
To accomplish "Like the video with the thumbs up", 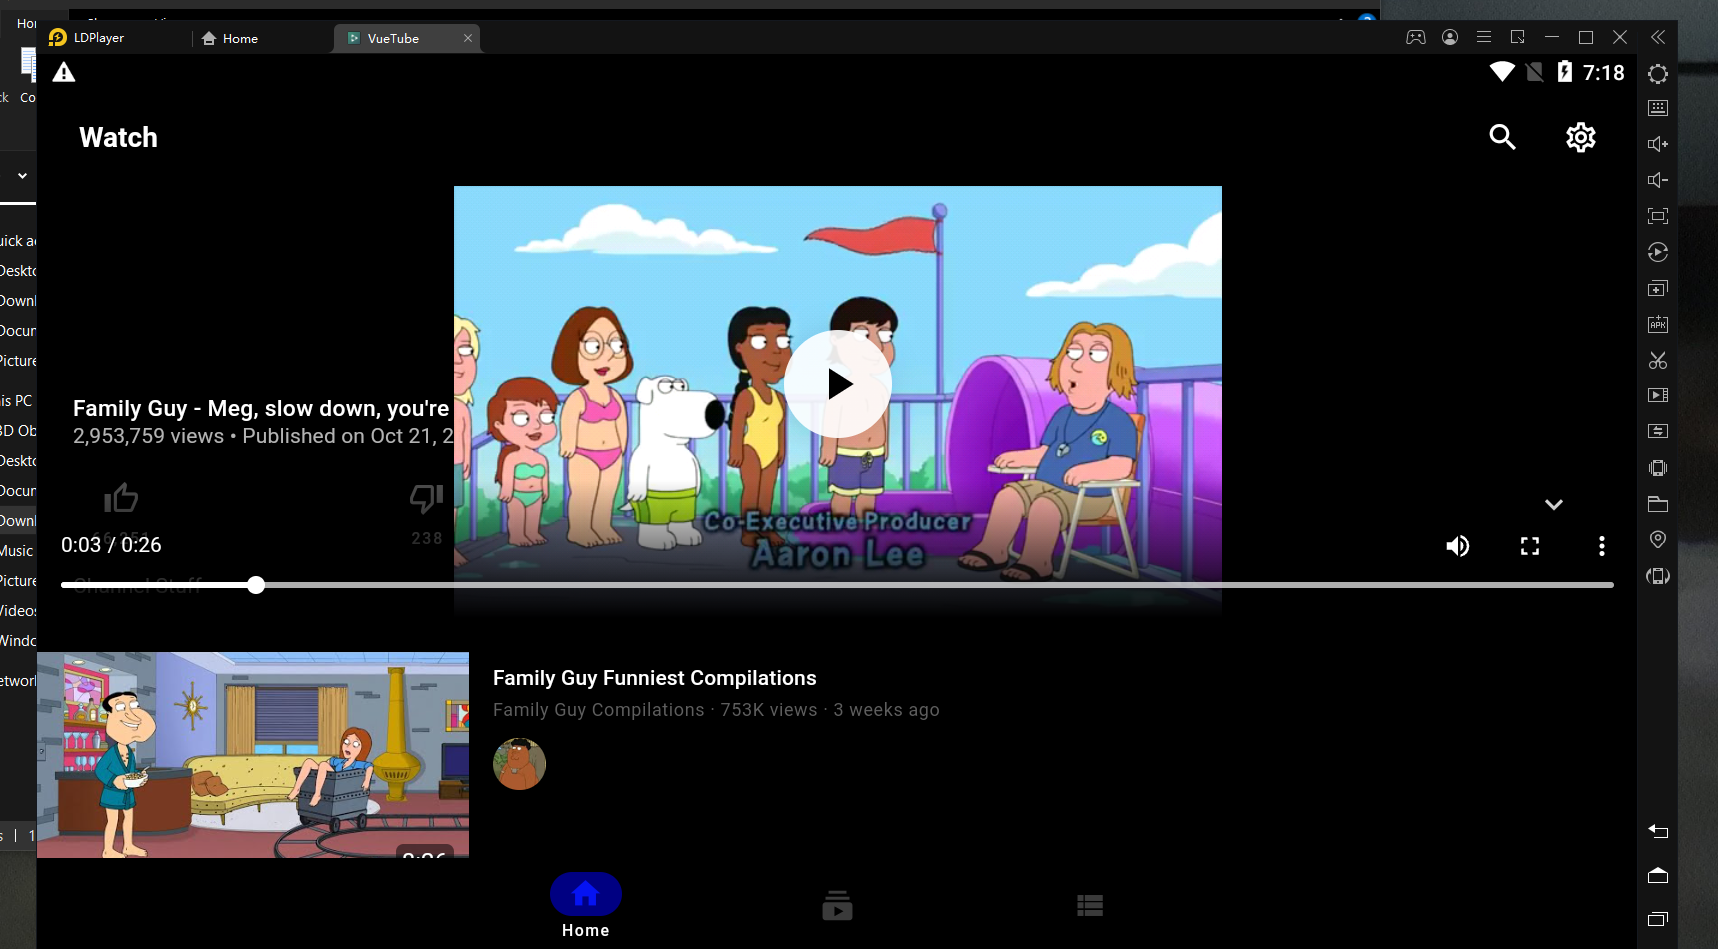I will coord(121,497).
